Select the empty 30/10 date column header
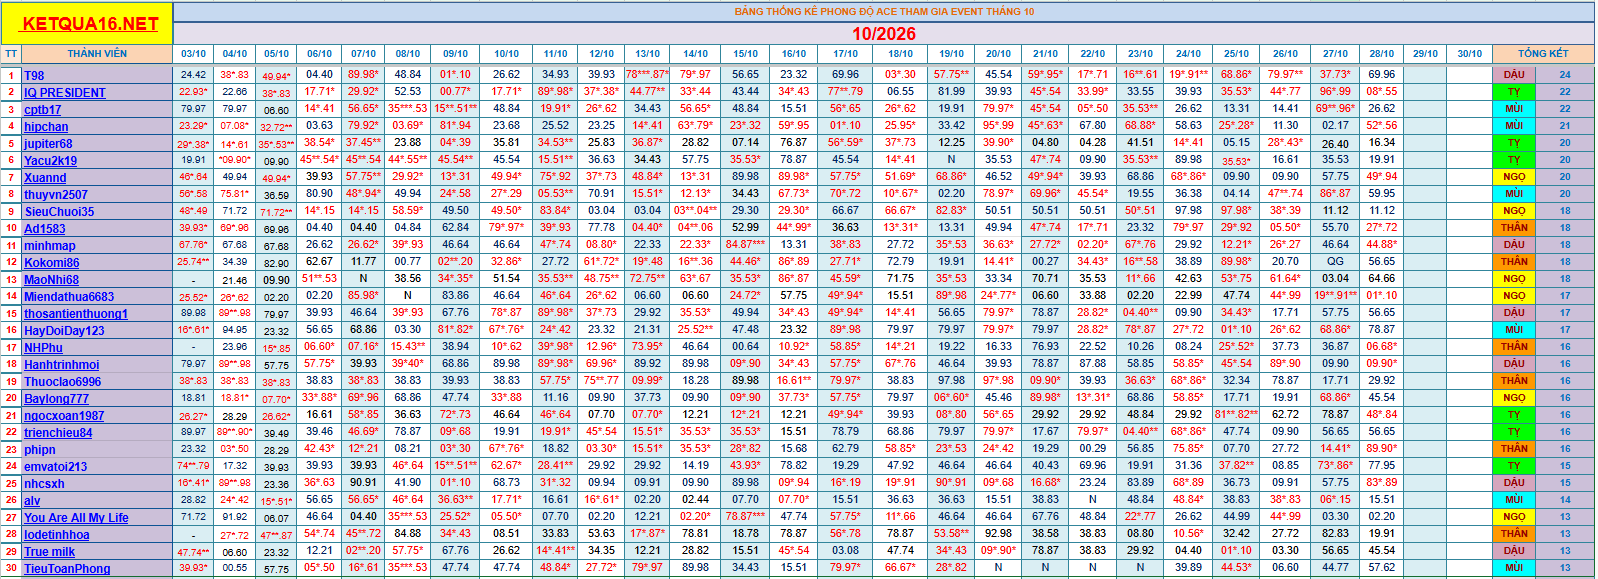The width and height of the screenshot is (1598, 579). [1470, 54]
